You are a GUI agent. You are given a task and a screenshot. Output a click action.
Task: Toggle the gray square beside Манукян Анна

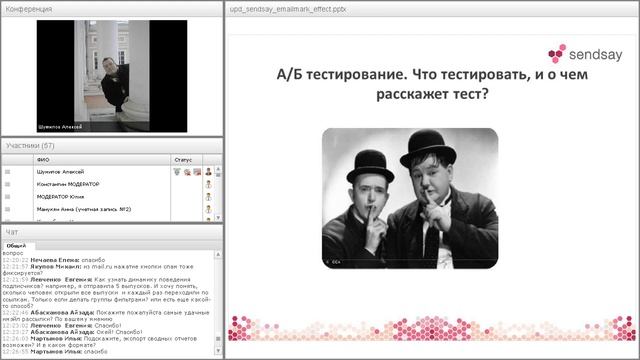7,209
